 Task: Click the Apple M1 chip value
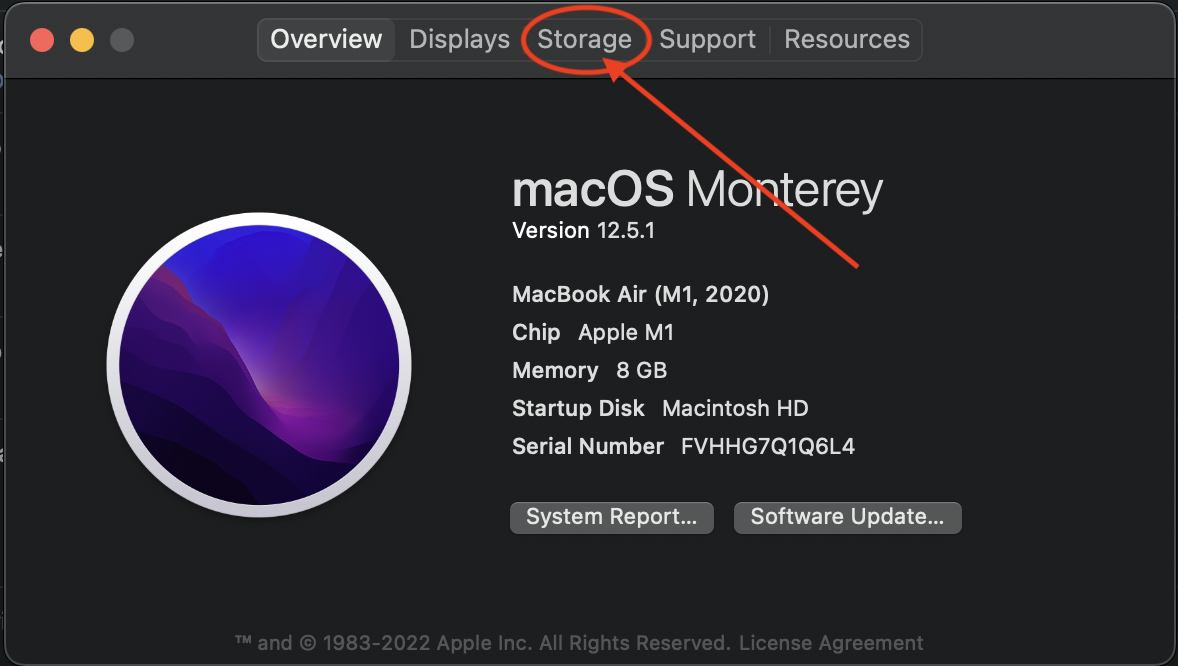[x=626, y=332]
